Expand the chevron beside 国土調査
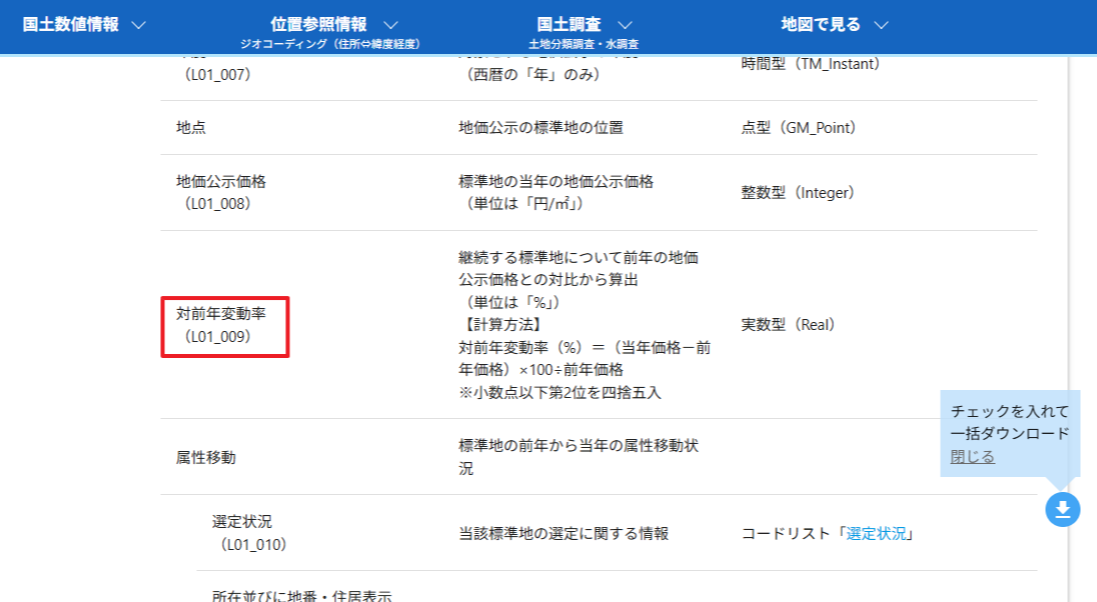Screen dimensions: 1097x602 click(624, 25)
